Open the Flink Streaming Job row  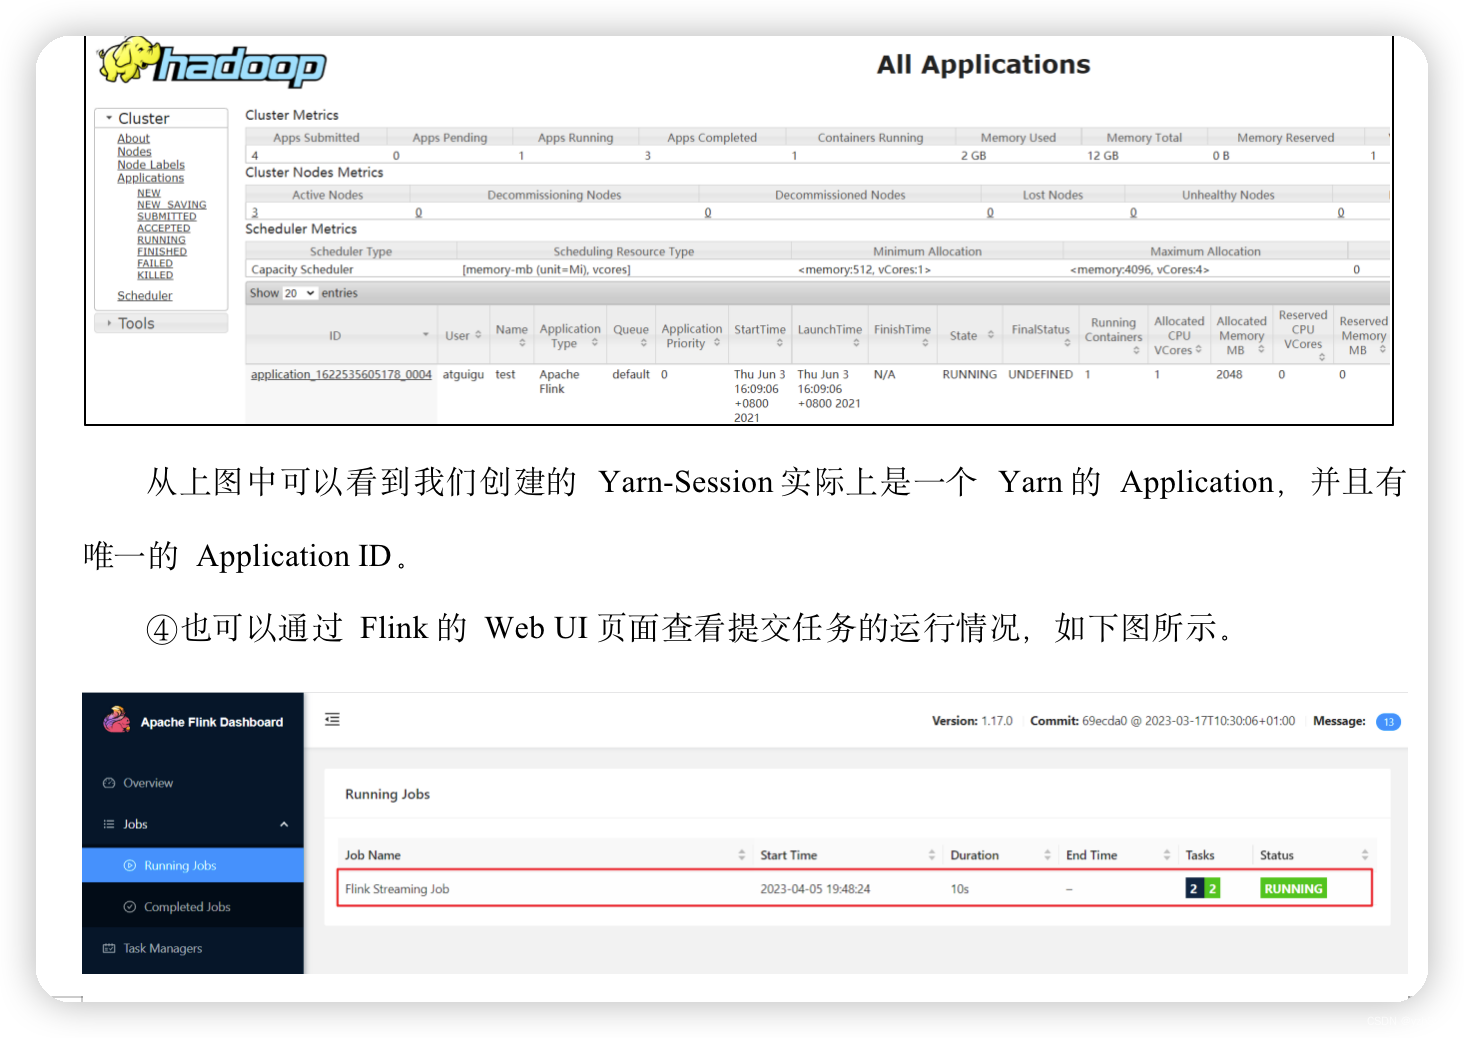click(855, 888)
